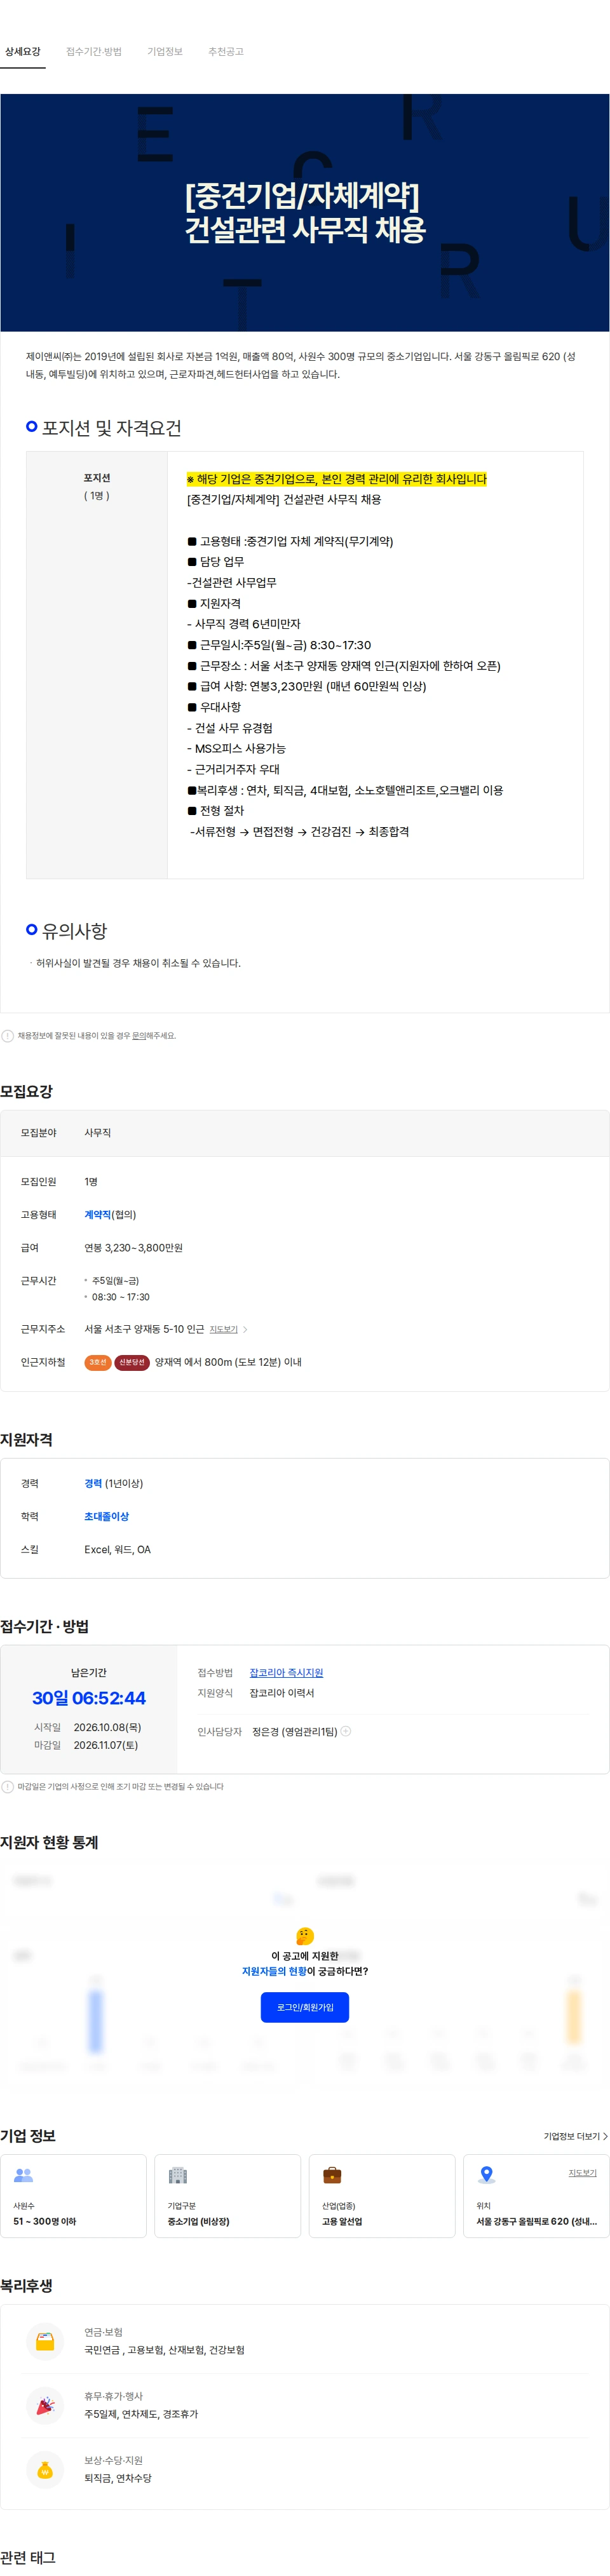Click the 초대졸이상 education link
The height and width of the screenshot is (2576, 610).
coord(107,1517)
